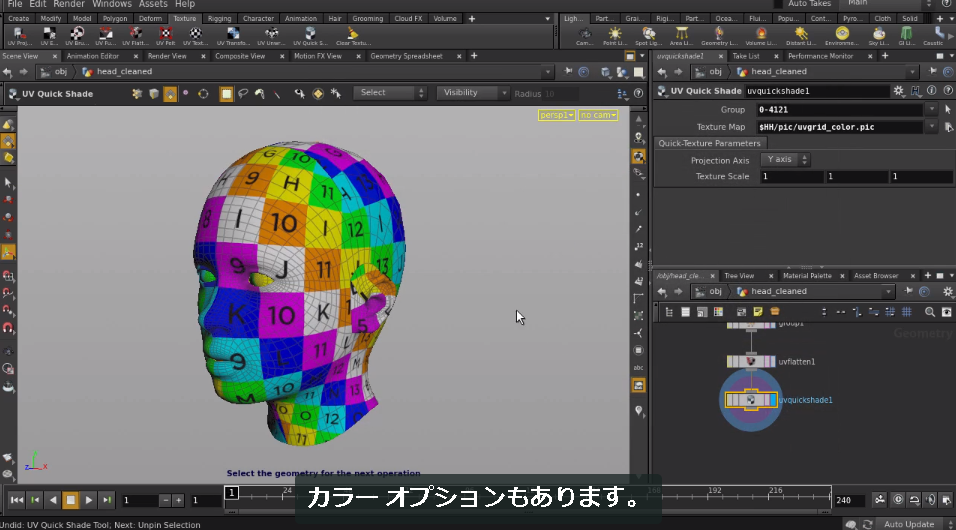
Task: Toggle the uvquickshade1 node display flag
Action: coord(773,400)
